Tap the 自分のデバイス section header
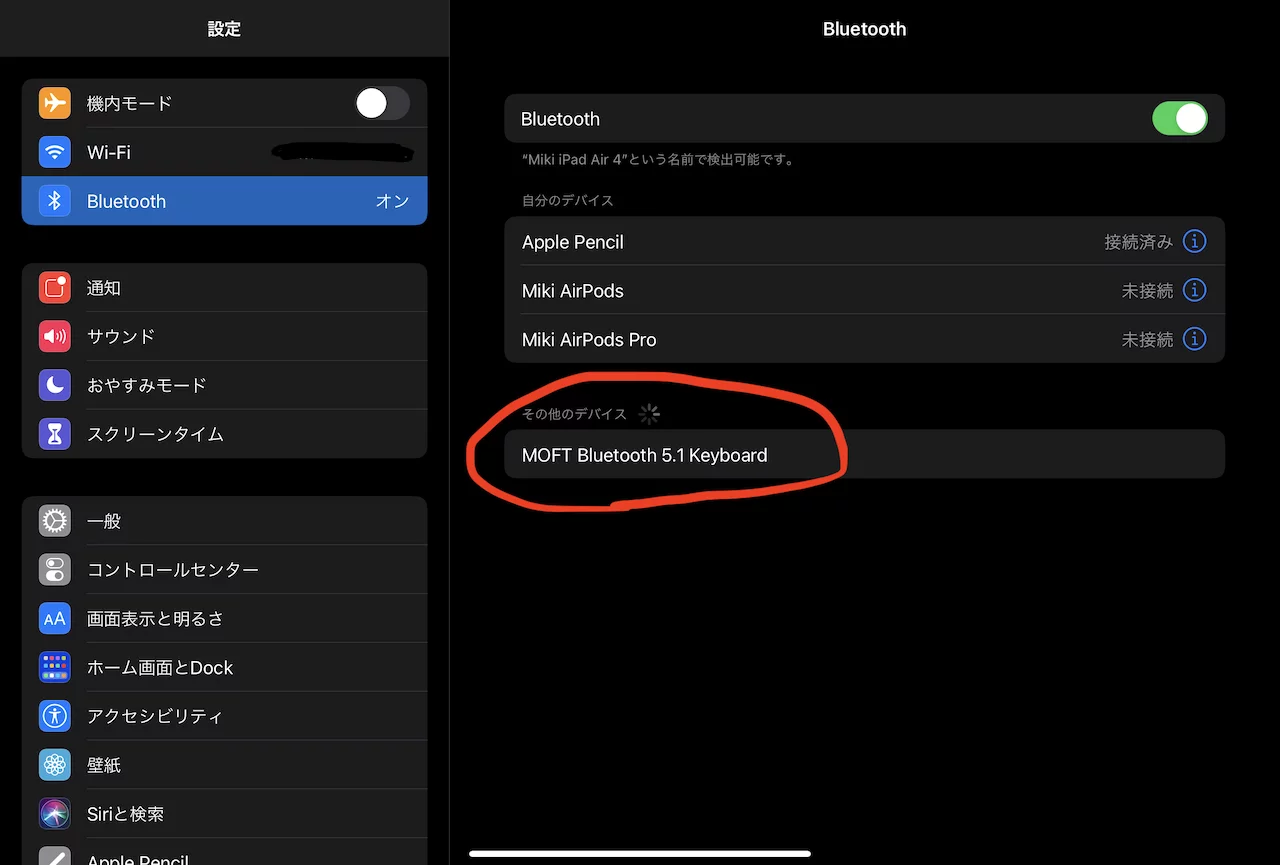 coord(567,200)
